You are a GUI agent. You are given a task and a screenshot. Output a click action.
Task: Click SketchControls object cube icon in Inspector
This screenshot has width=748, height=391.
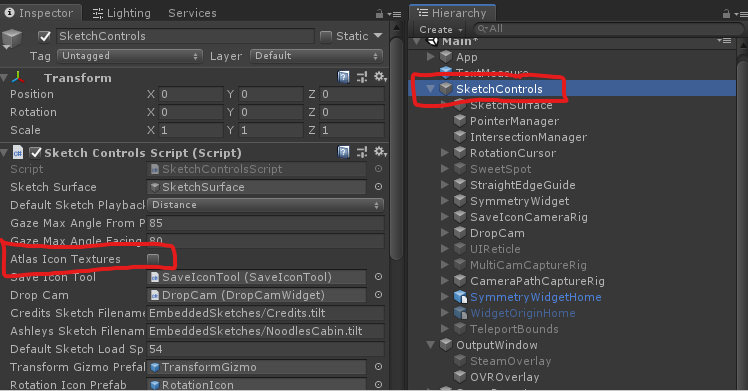coord(12,38)
